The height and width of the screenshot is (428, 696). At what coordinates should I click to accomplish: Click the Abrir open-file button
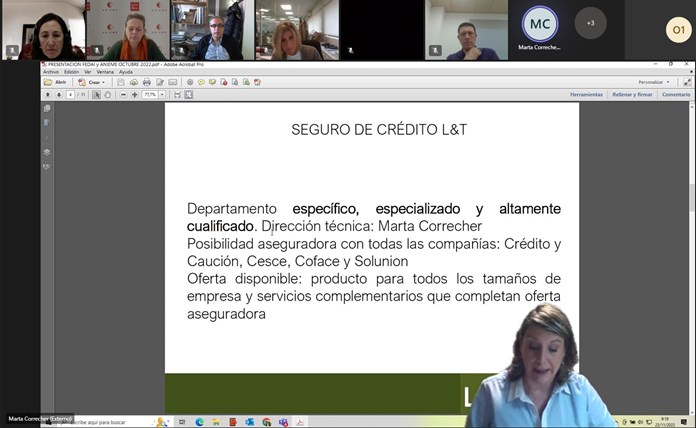pos(56,82)
